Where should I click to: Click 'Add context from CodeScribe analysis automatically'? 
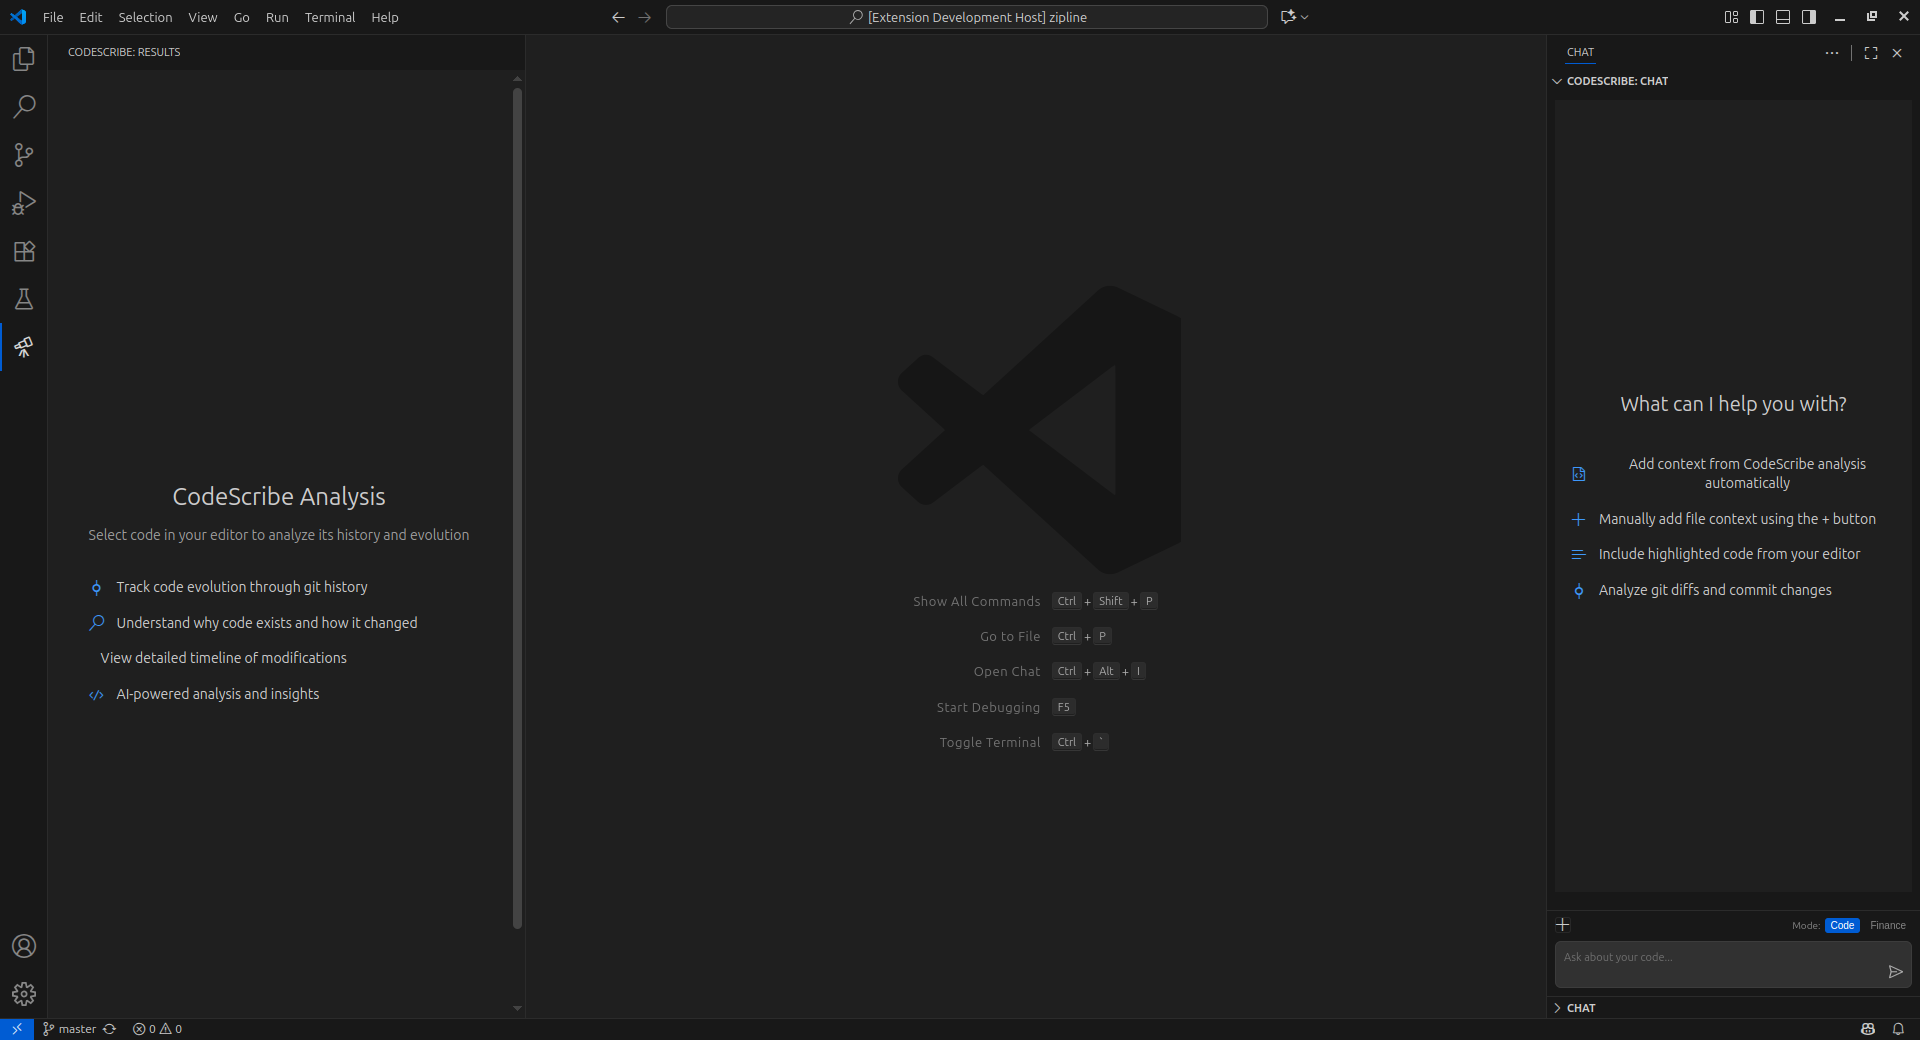click(1747, 473)
